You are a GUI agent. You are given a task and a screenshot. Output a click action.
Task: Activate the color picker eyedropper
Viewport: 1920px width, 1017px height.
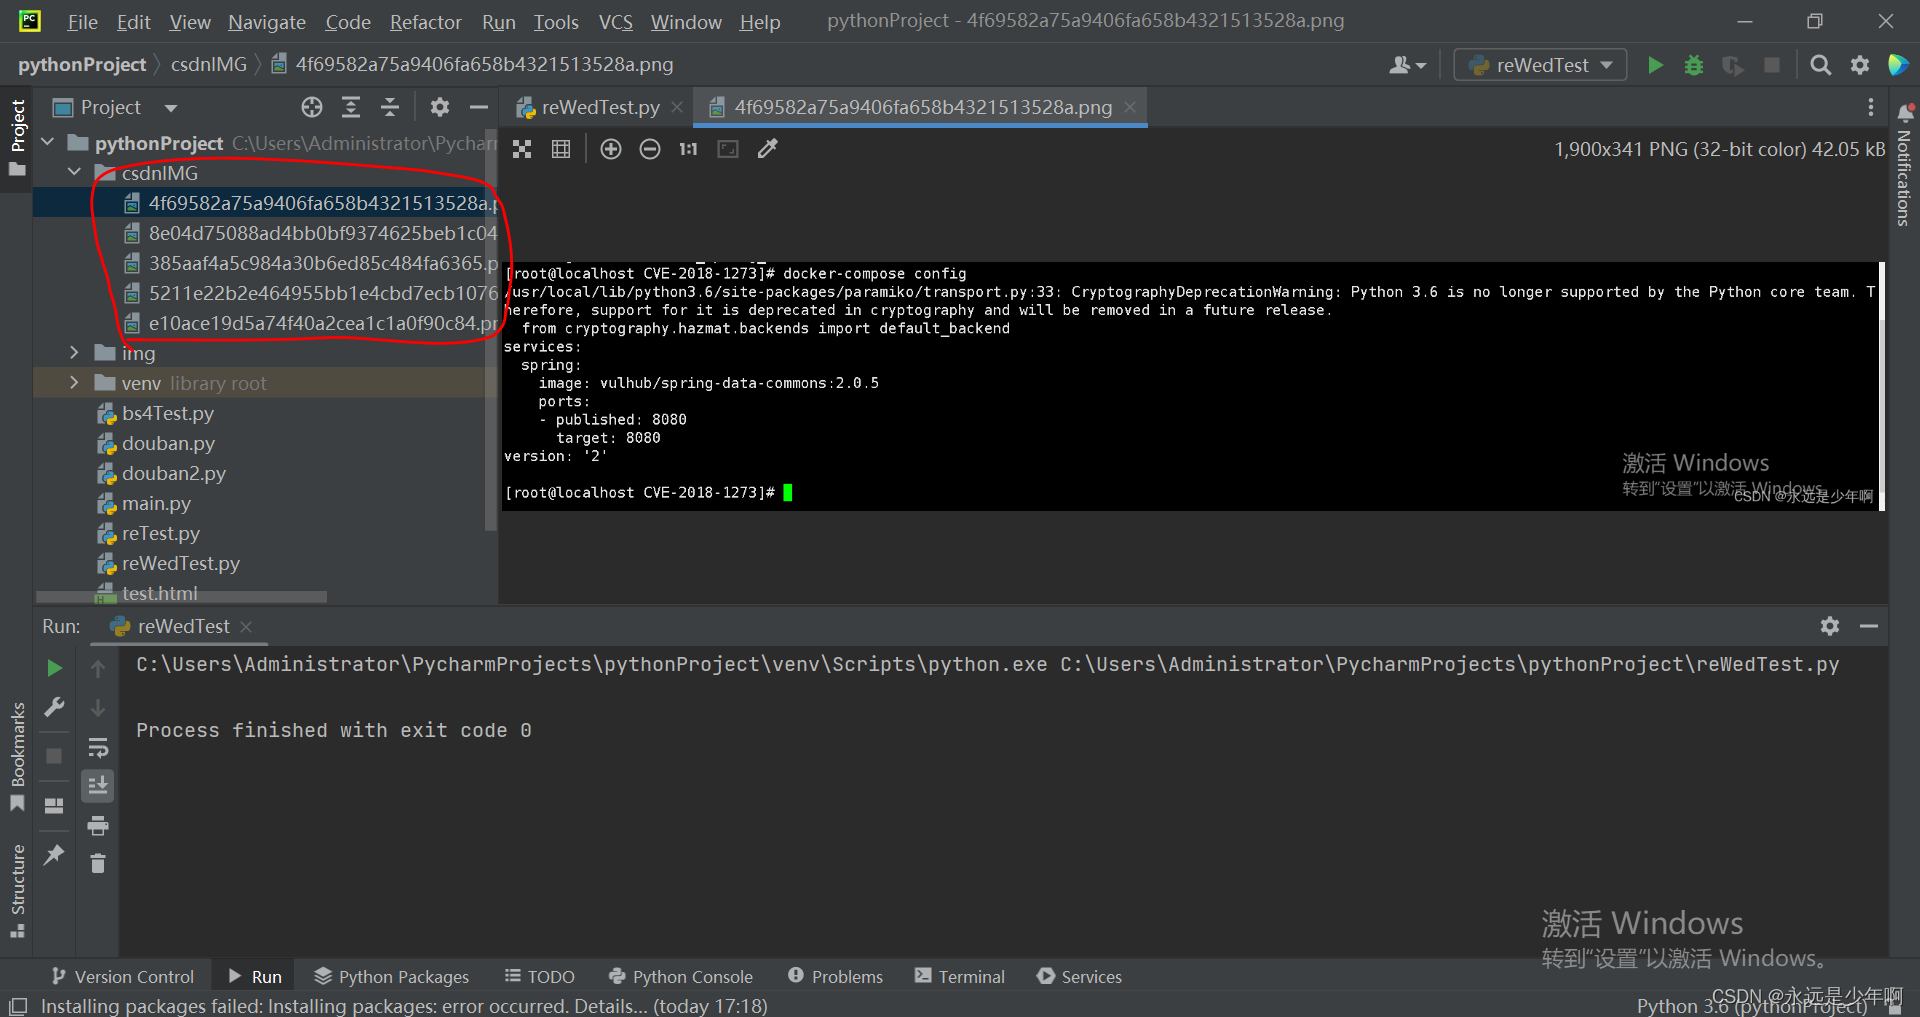(767, 149)
